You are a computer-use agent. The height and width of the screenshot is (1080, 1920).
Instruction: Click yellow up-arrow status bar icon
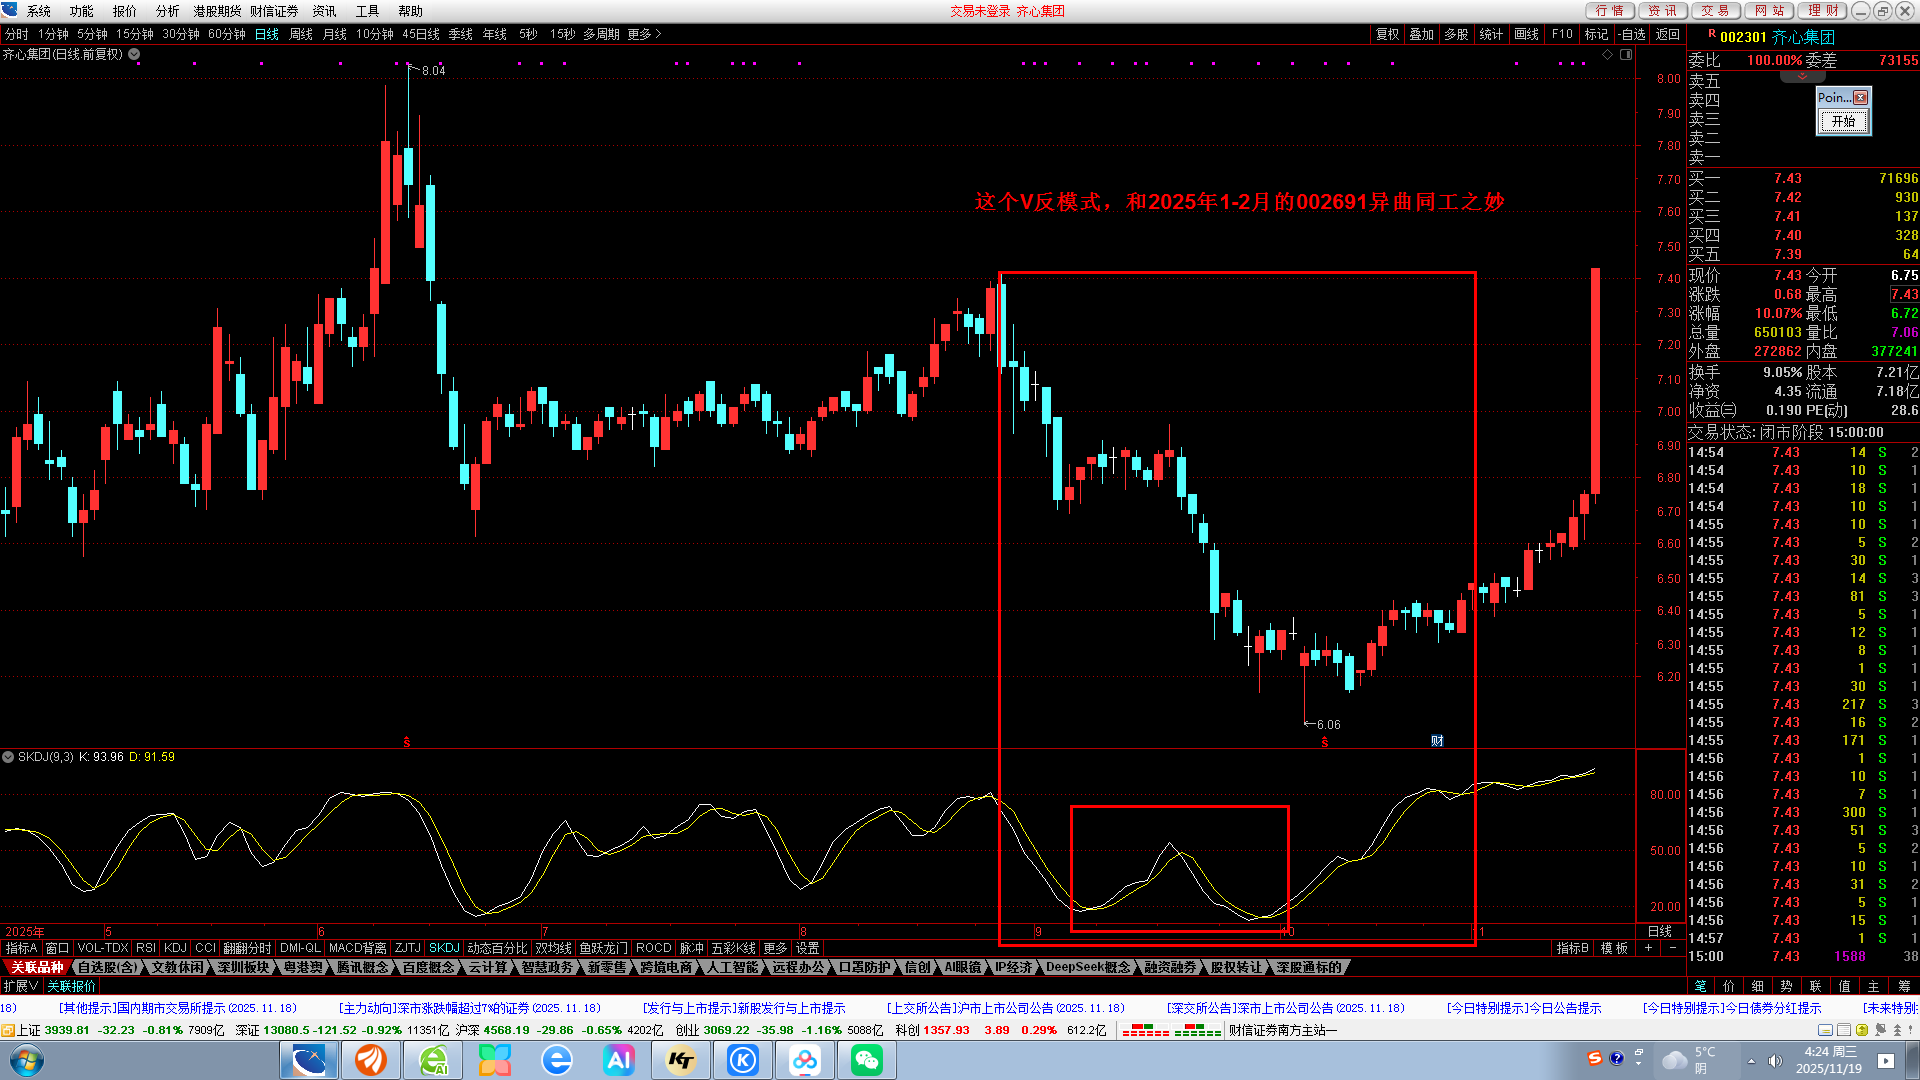click(1862, 1030)
